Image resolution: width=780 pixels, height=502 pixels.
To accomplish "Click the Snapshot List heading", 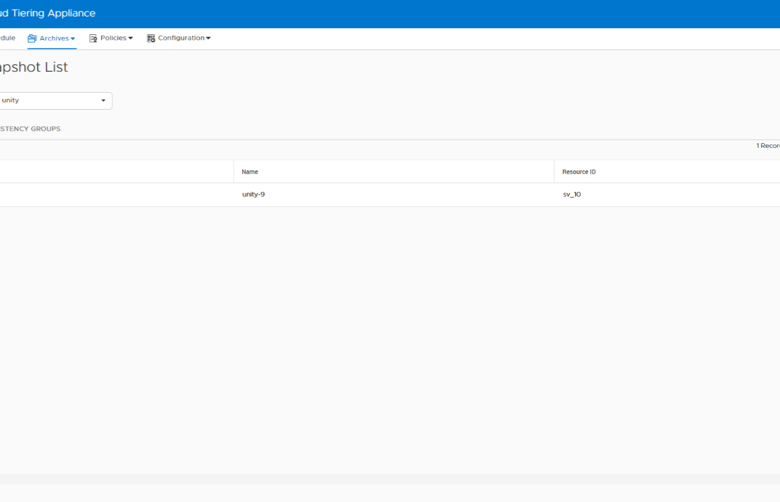I will [34, 67].
